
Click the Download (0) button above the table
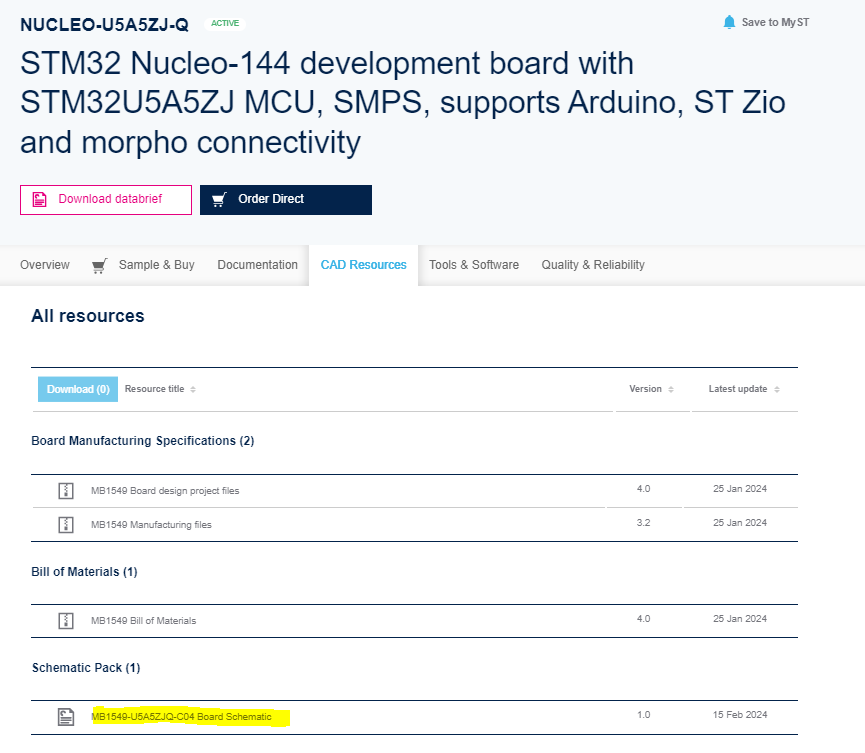pyautogui.click(x=77, y=389)
